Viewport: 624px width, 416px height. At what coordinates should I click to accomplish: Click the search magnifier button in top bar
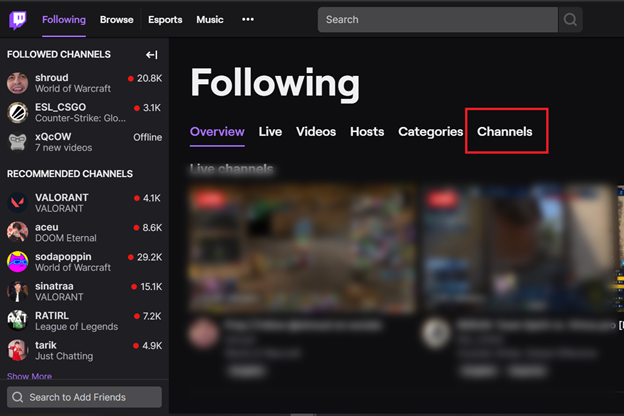point(570,20)
